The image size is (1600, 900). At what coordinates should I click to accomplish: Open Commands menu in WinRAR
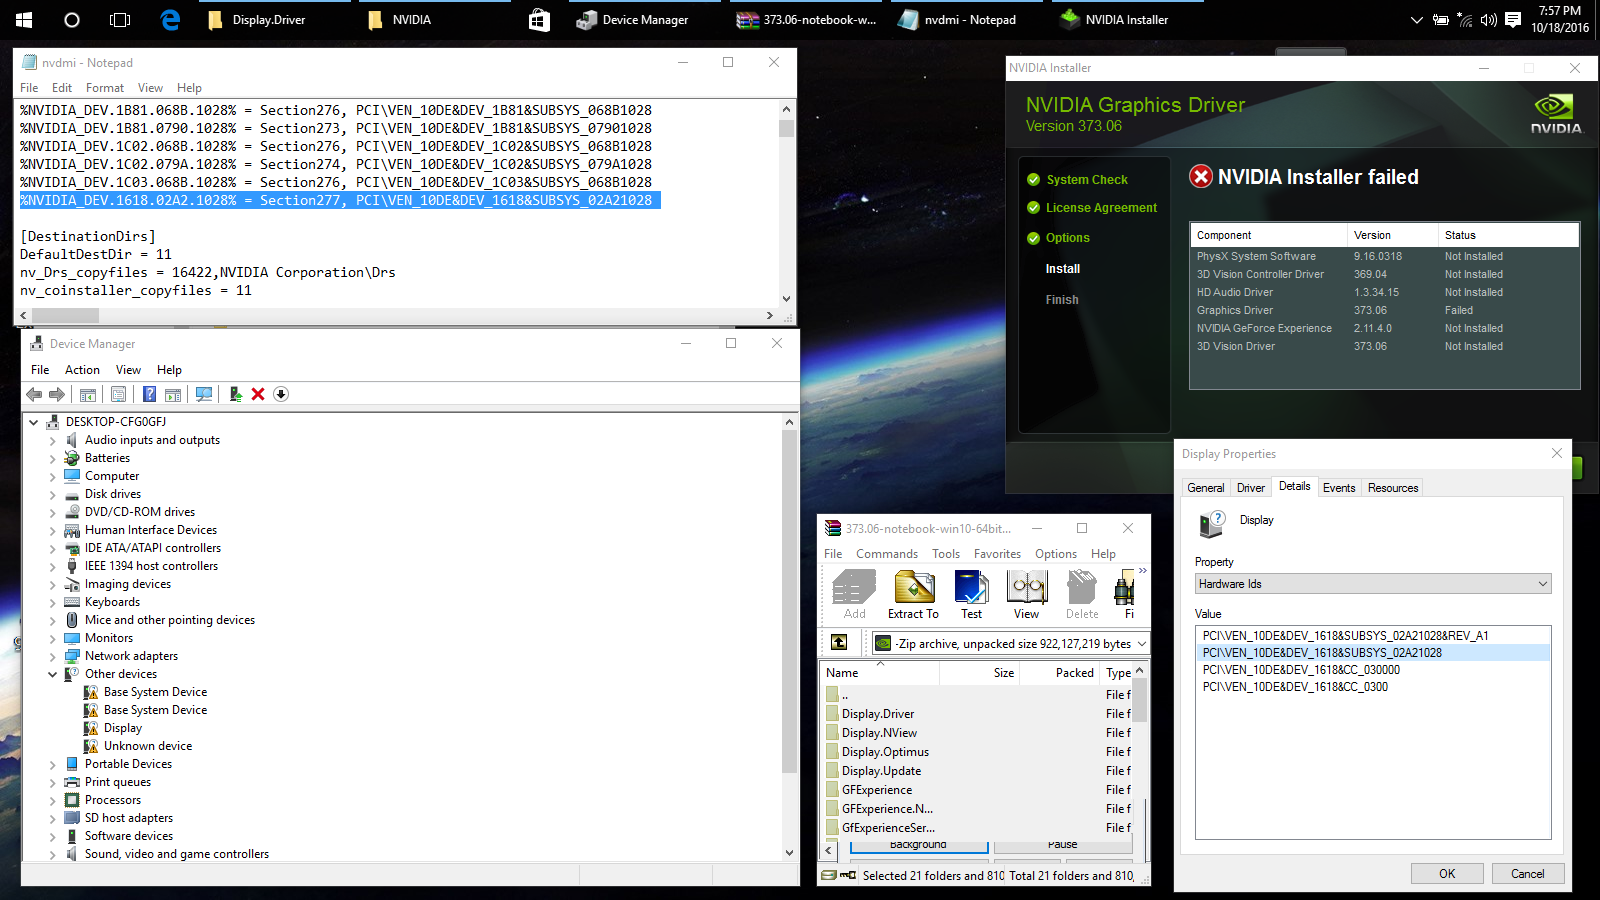(887, 554)
